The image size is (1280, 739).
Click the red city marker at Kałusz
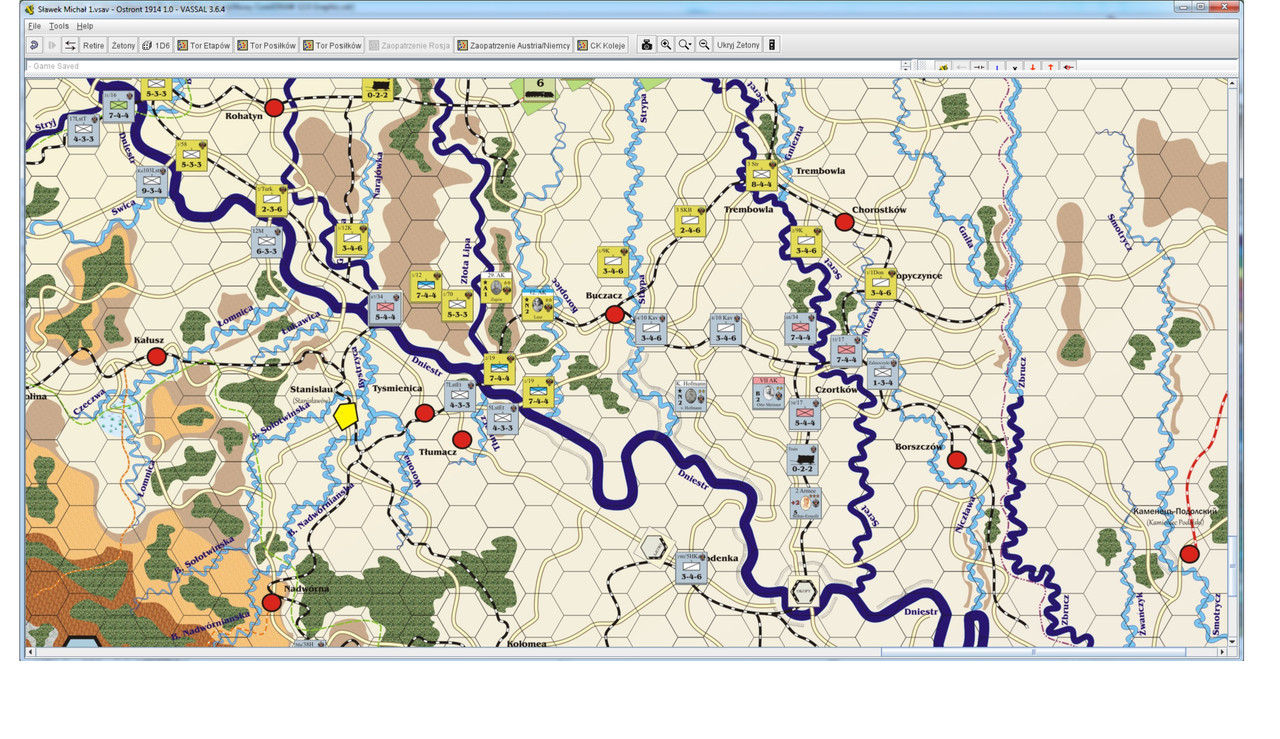coord(156,356)
